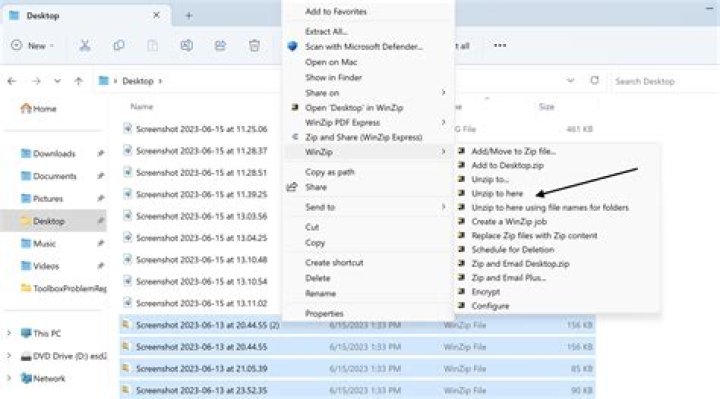Go back with the left arrow
720x399 pixels.
coord(12,81)
